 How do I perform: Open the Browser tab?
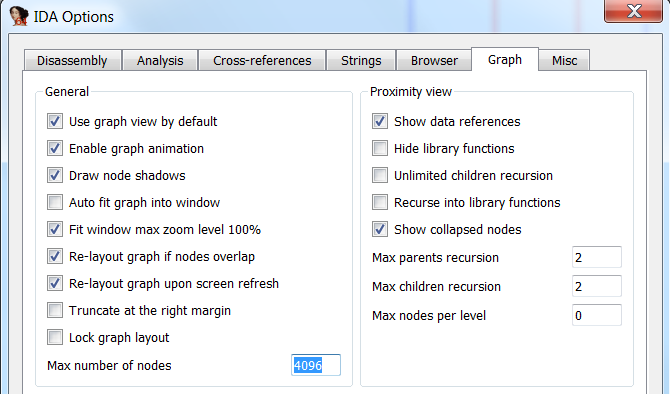(x=434, y=61)
